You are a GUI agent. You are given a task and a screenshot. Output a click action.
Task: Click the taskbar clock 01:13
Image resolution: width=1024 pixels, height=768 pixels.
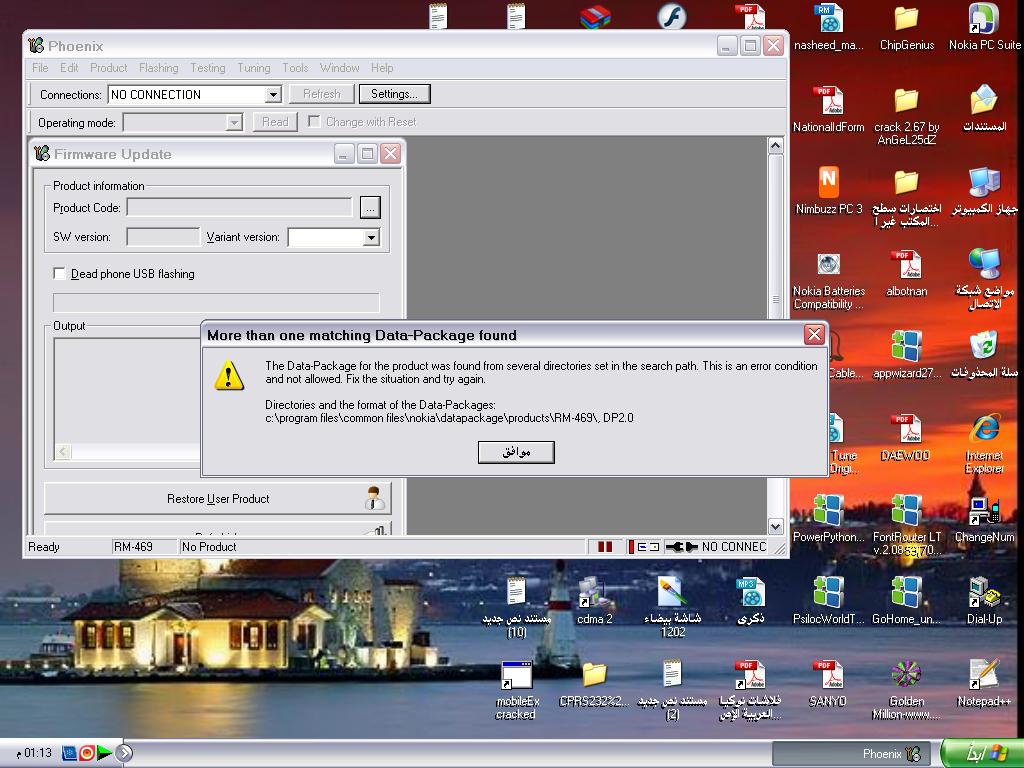point(34,753)
